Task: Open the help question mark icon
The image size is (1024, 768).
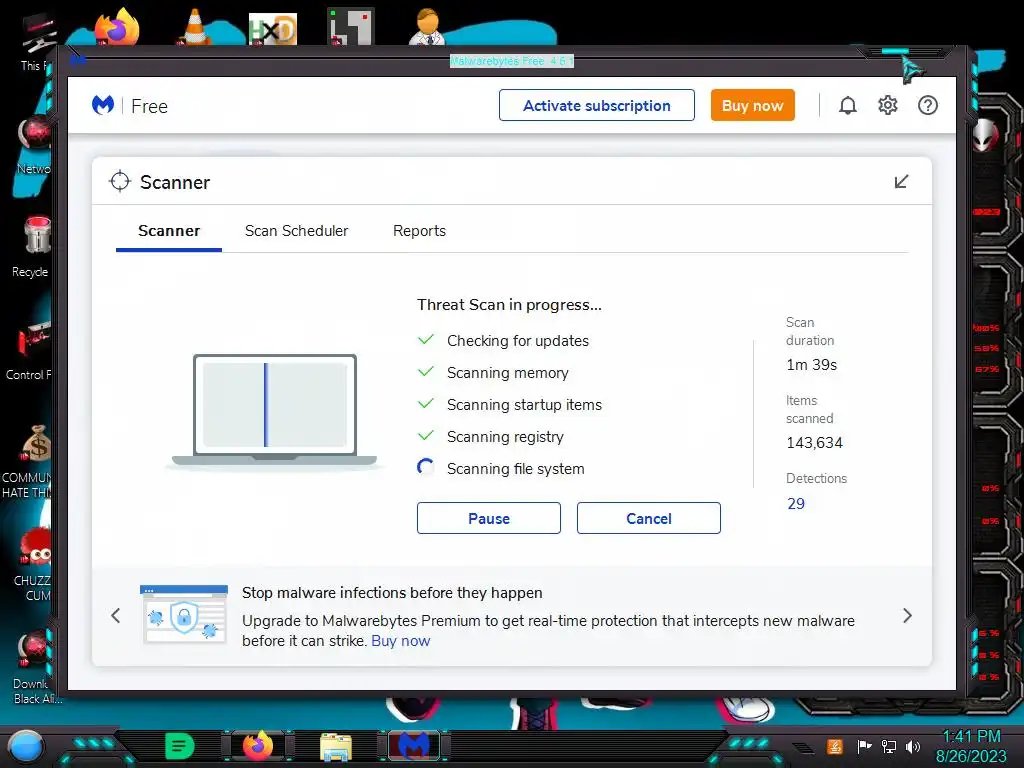Action: point(927,105)
